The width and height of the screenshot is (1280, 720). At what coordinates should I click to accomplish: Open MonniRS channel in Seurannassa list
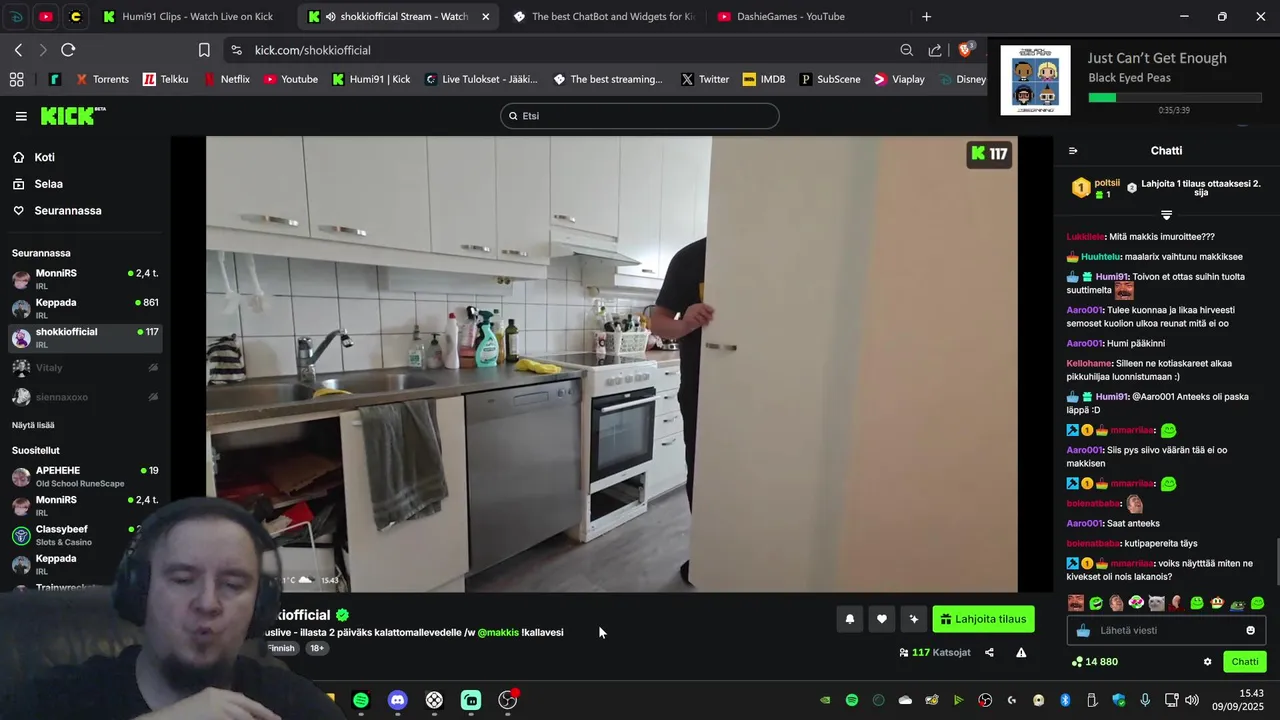85,279
